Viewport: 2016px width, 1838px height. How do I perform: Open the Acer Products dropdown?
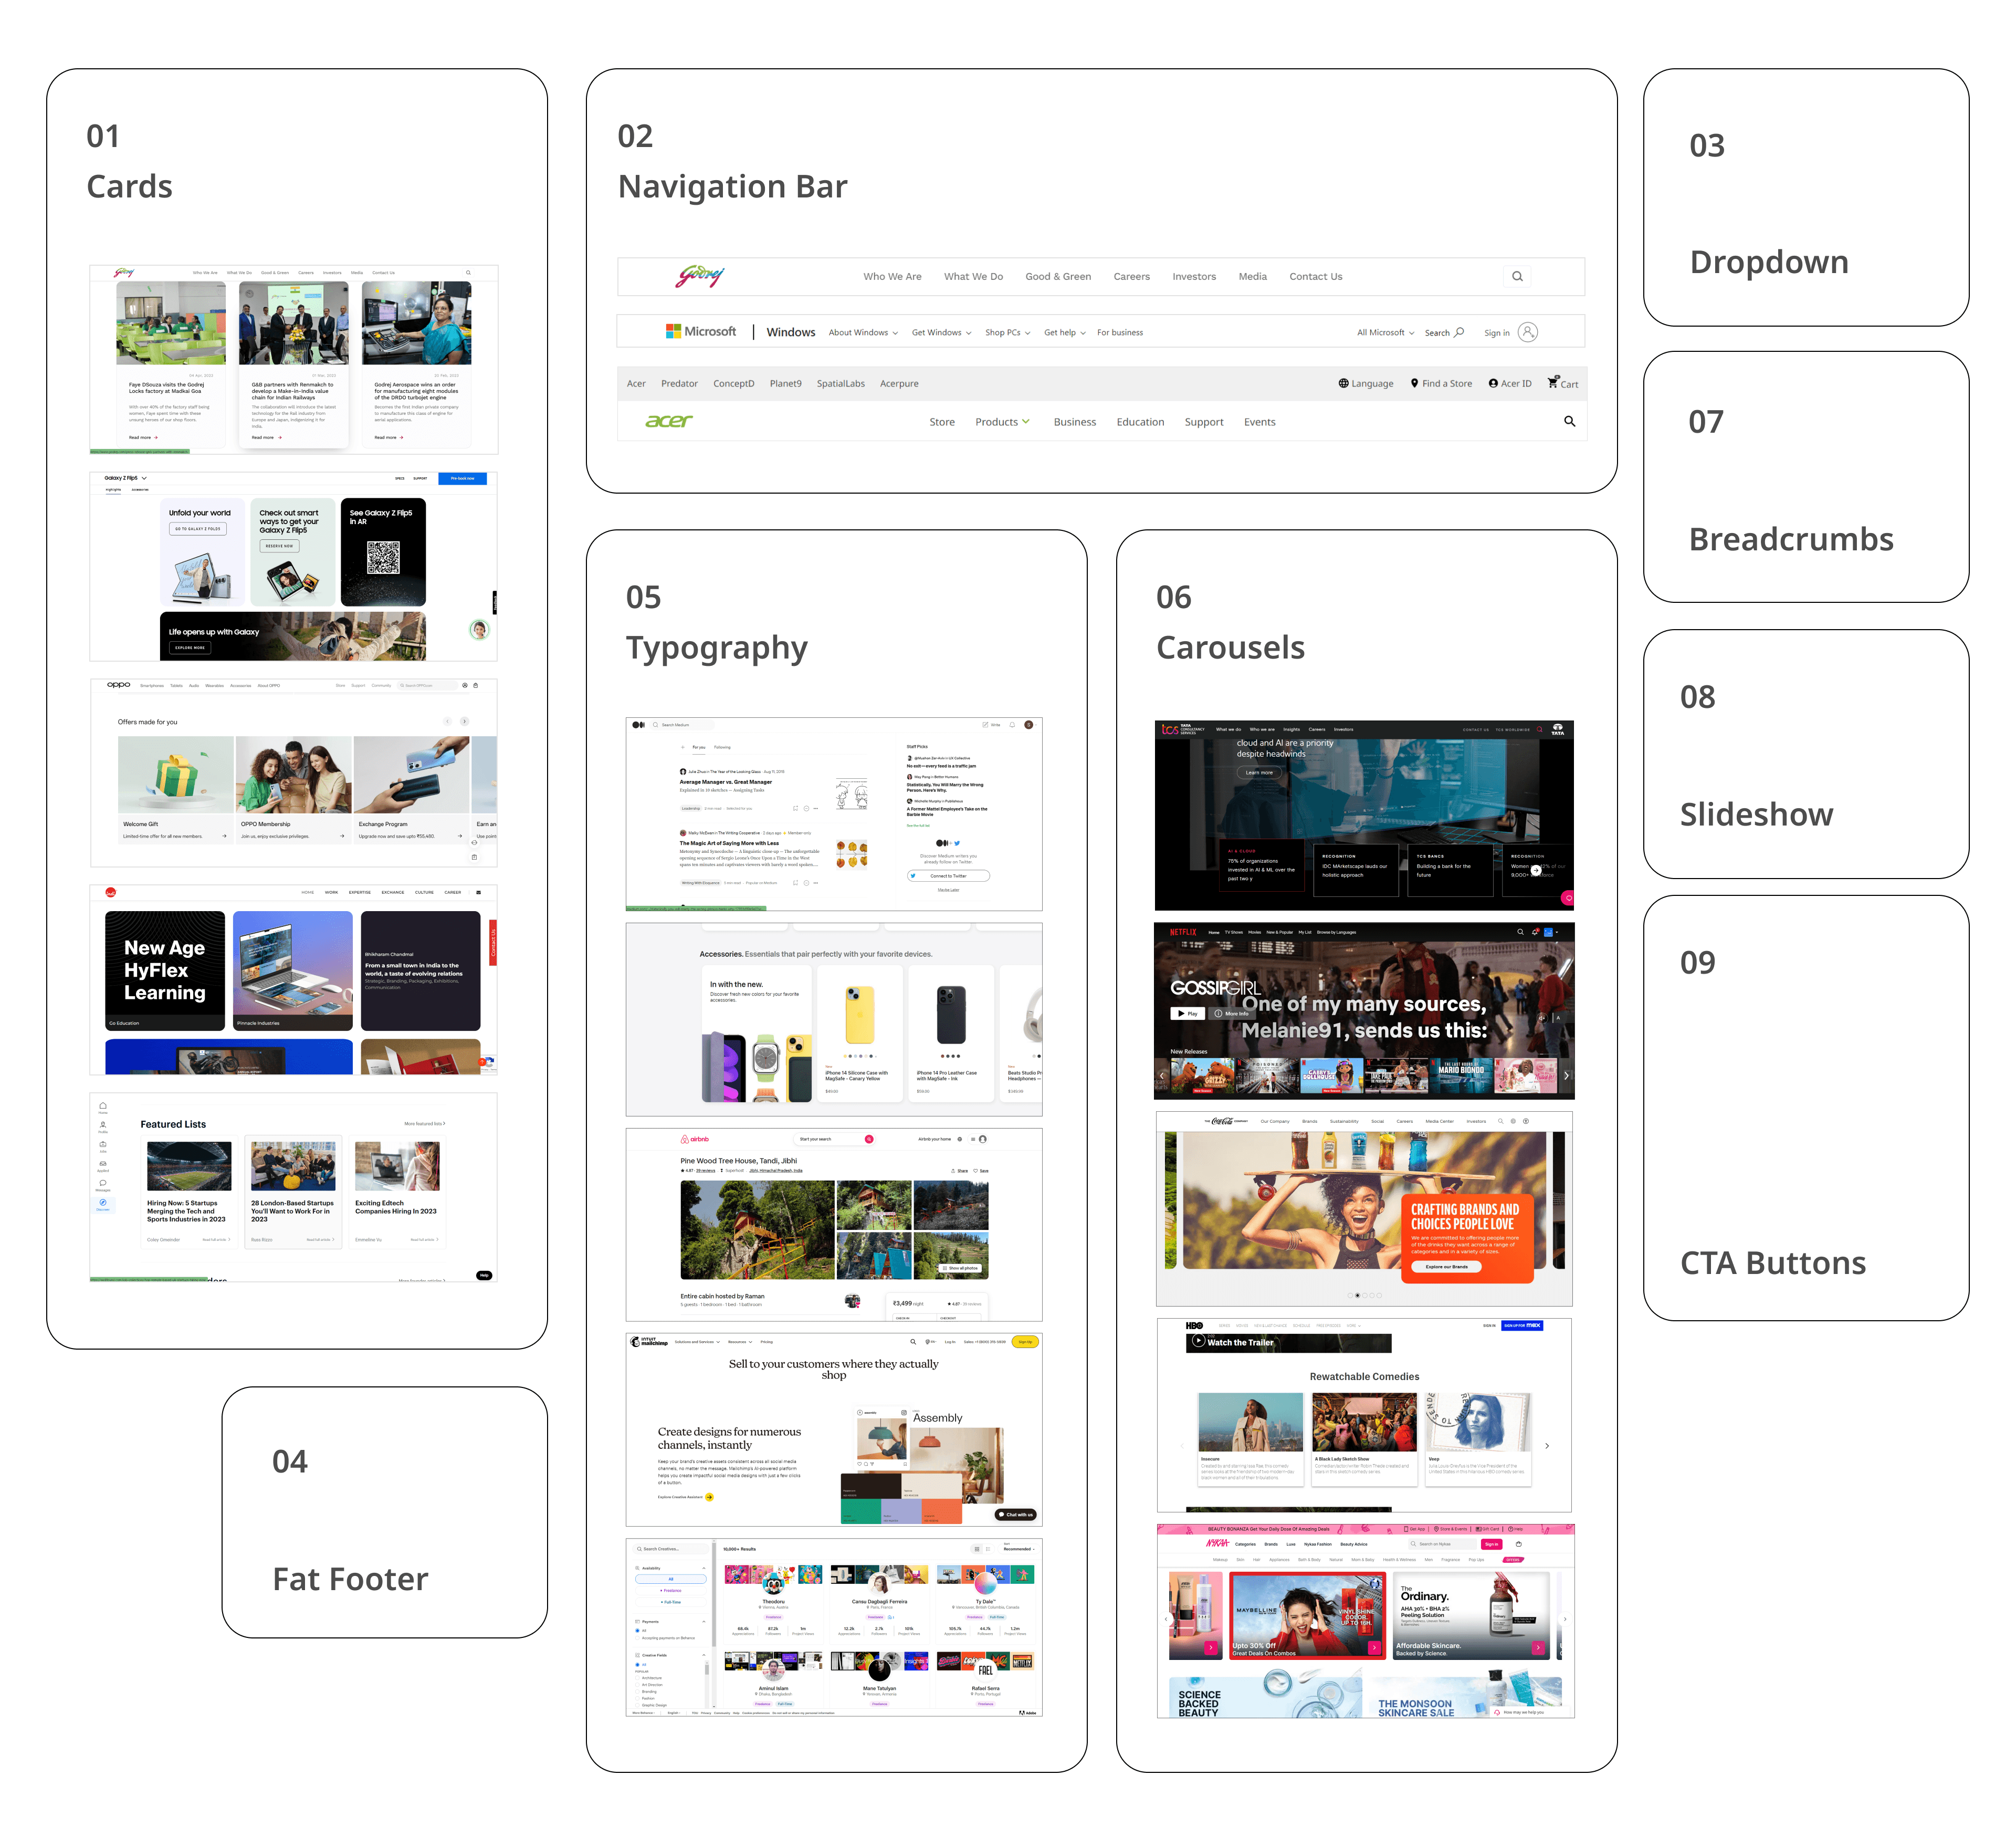point(1002,422)
